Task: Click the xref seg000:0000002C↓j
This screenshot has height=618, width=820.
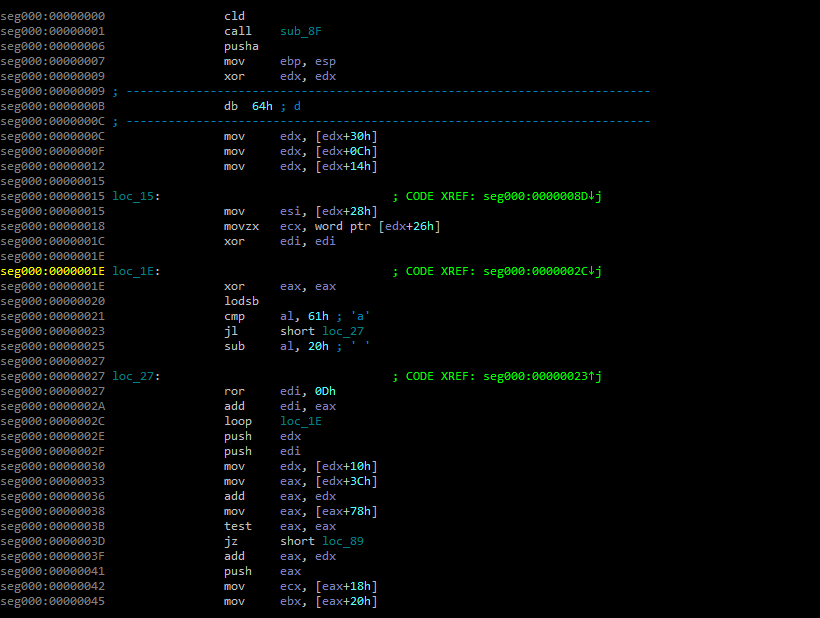Action: 542,271
